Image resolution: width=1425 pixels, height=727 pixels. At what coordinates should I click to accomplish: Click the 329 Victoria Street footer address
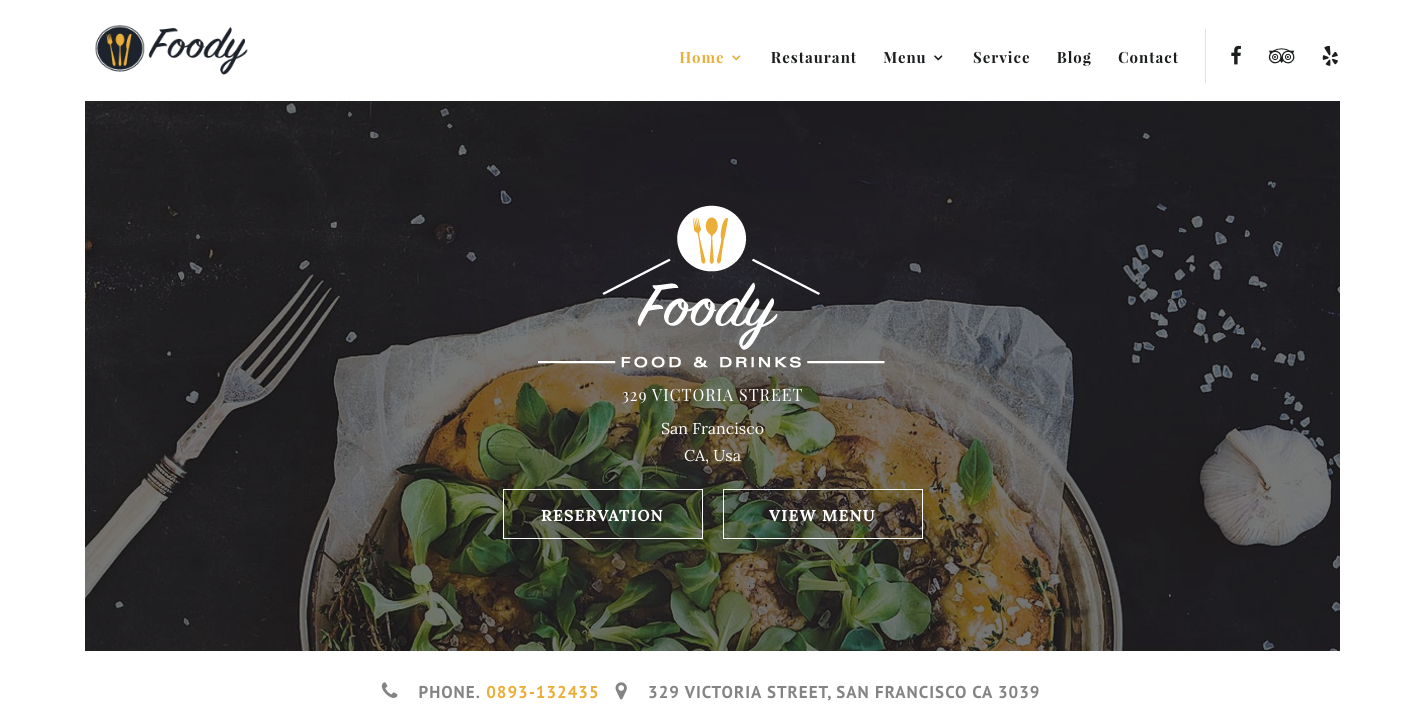coord(844,692)
